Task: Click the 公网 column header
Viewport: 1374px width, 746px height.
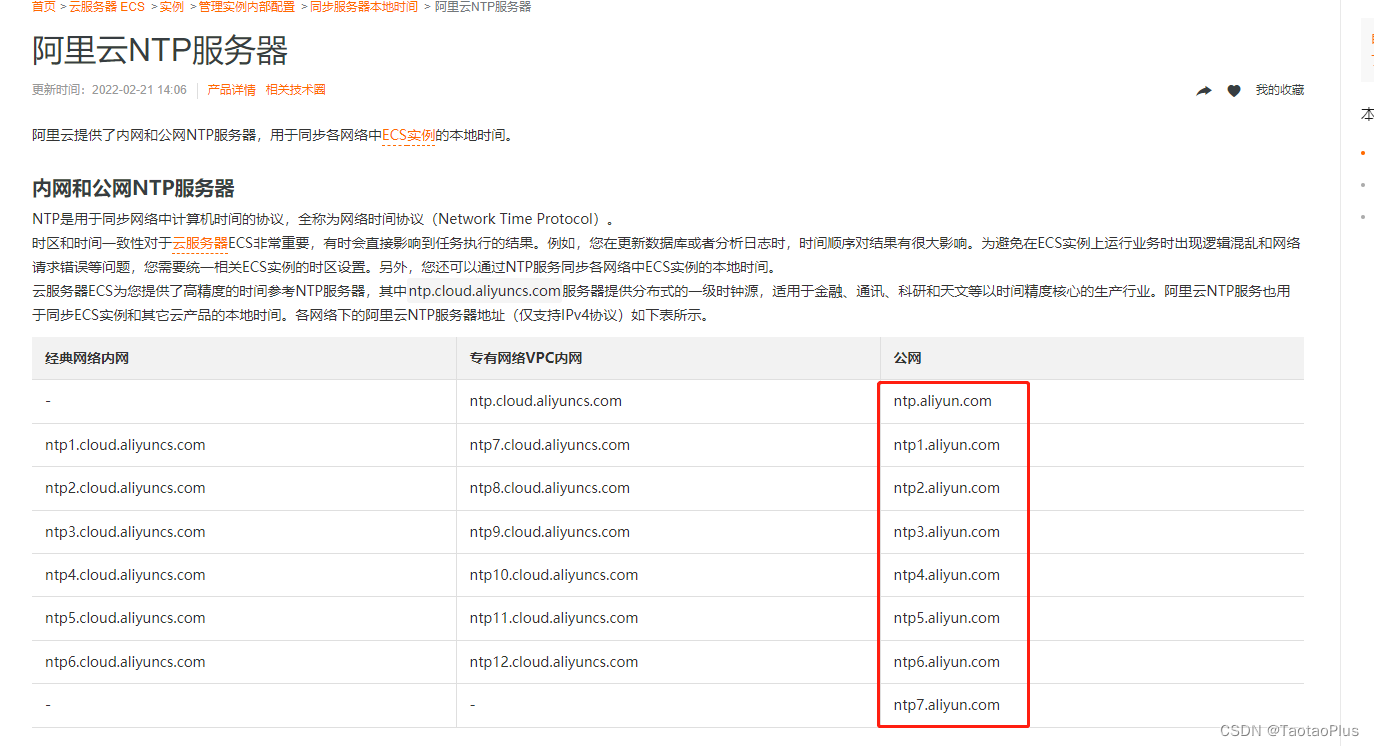Action: 1092,358
